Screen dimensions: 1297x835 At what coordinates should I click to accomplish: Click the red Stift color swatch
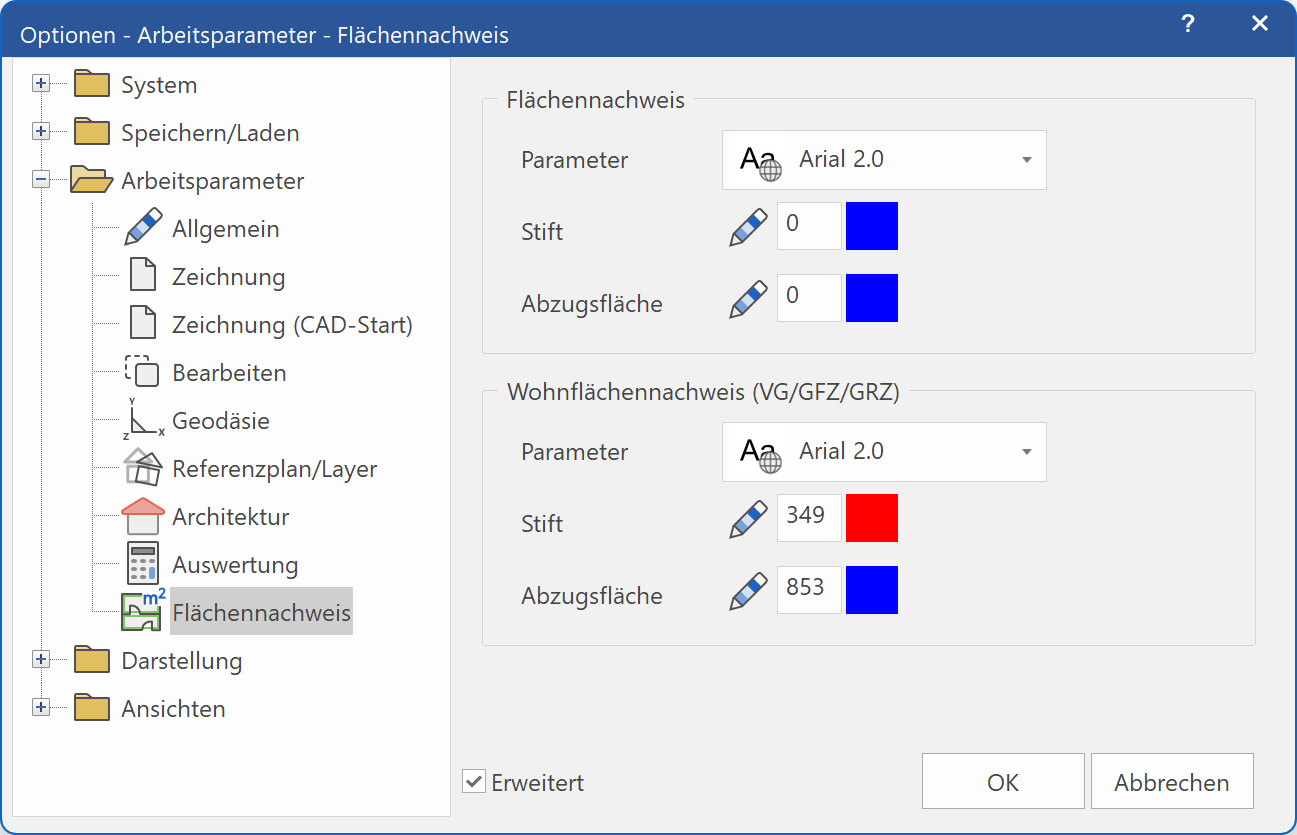pos(871,518)
